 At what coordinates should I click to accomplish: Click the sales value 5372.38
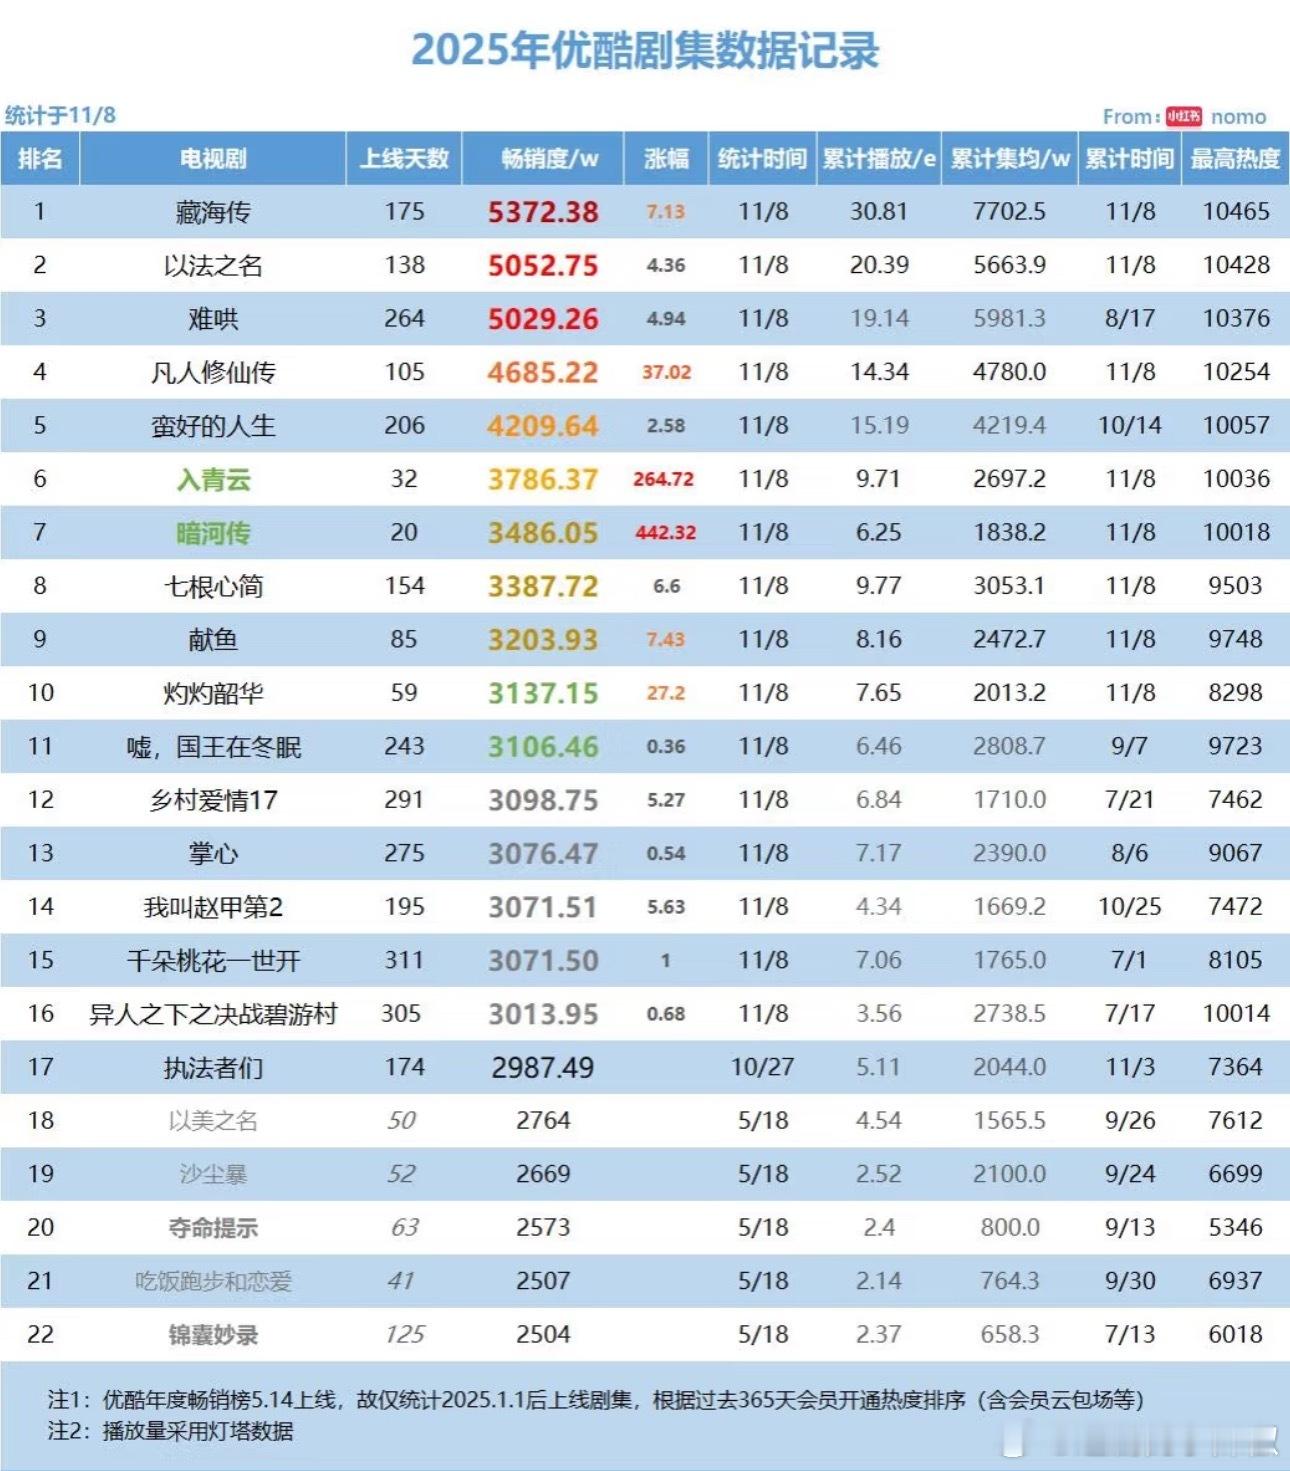tap(543, 212)
